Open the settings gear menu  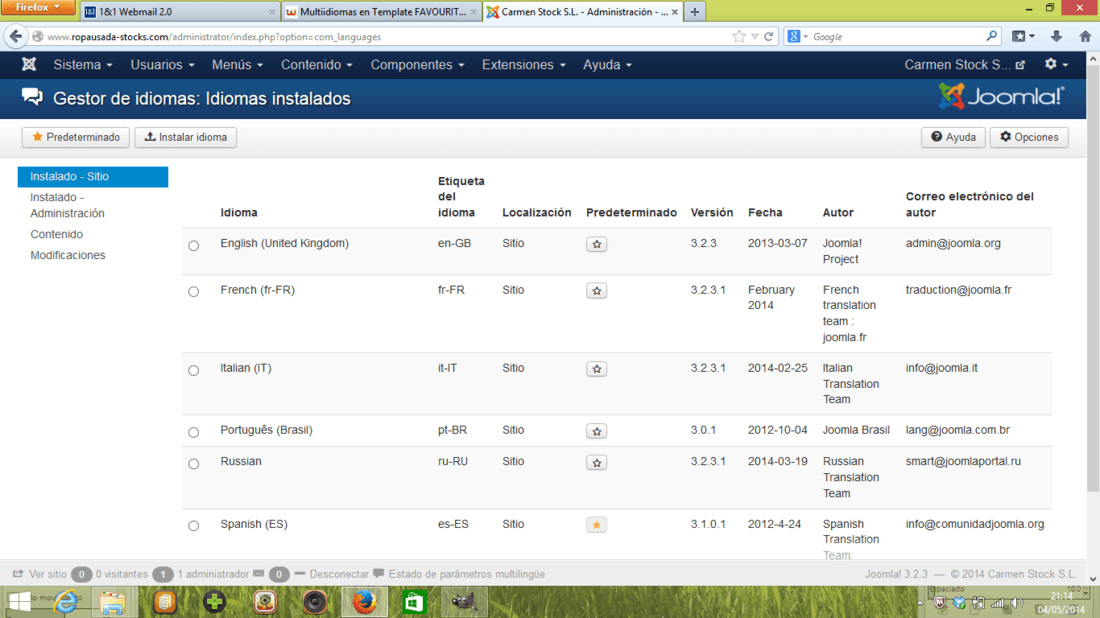point(1056,64)
